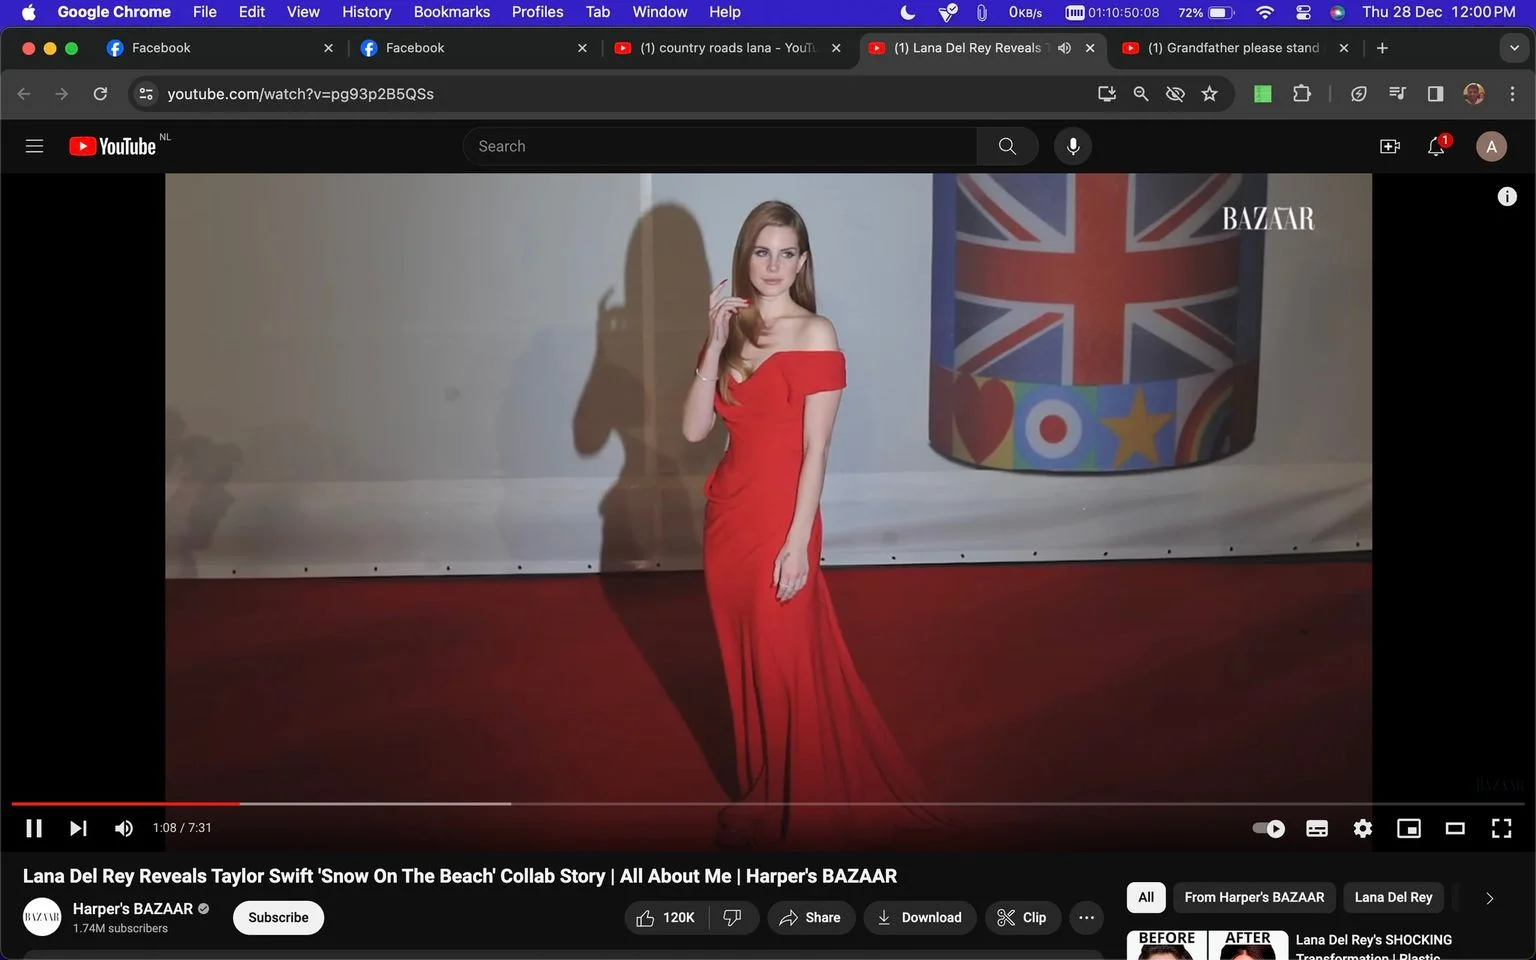Open Harper's BAZAAR channel name link
1536x960 pixels.
tap(133, 909)
